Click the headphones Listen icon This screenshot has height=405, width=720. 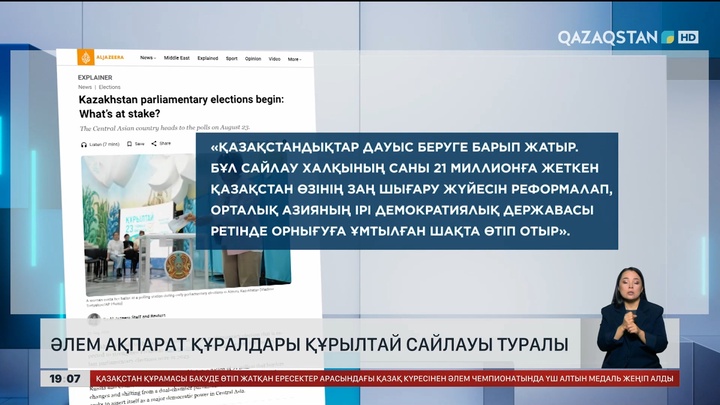tap(84, 144)
